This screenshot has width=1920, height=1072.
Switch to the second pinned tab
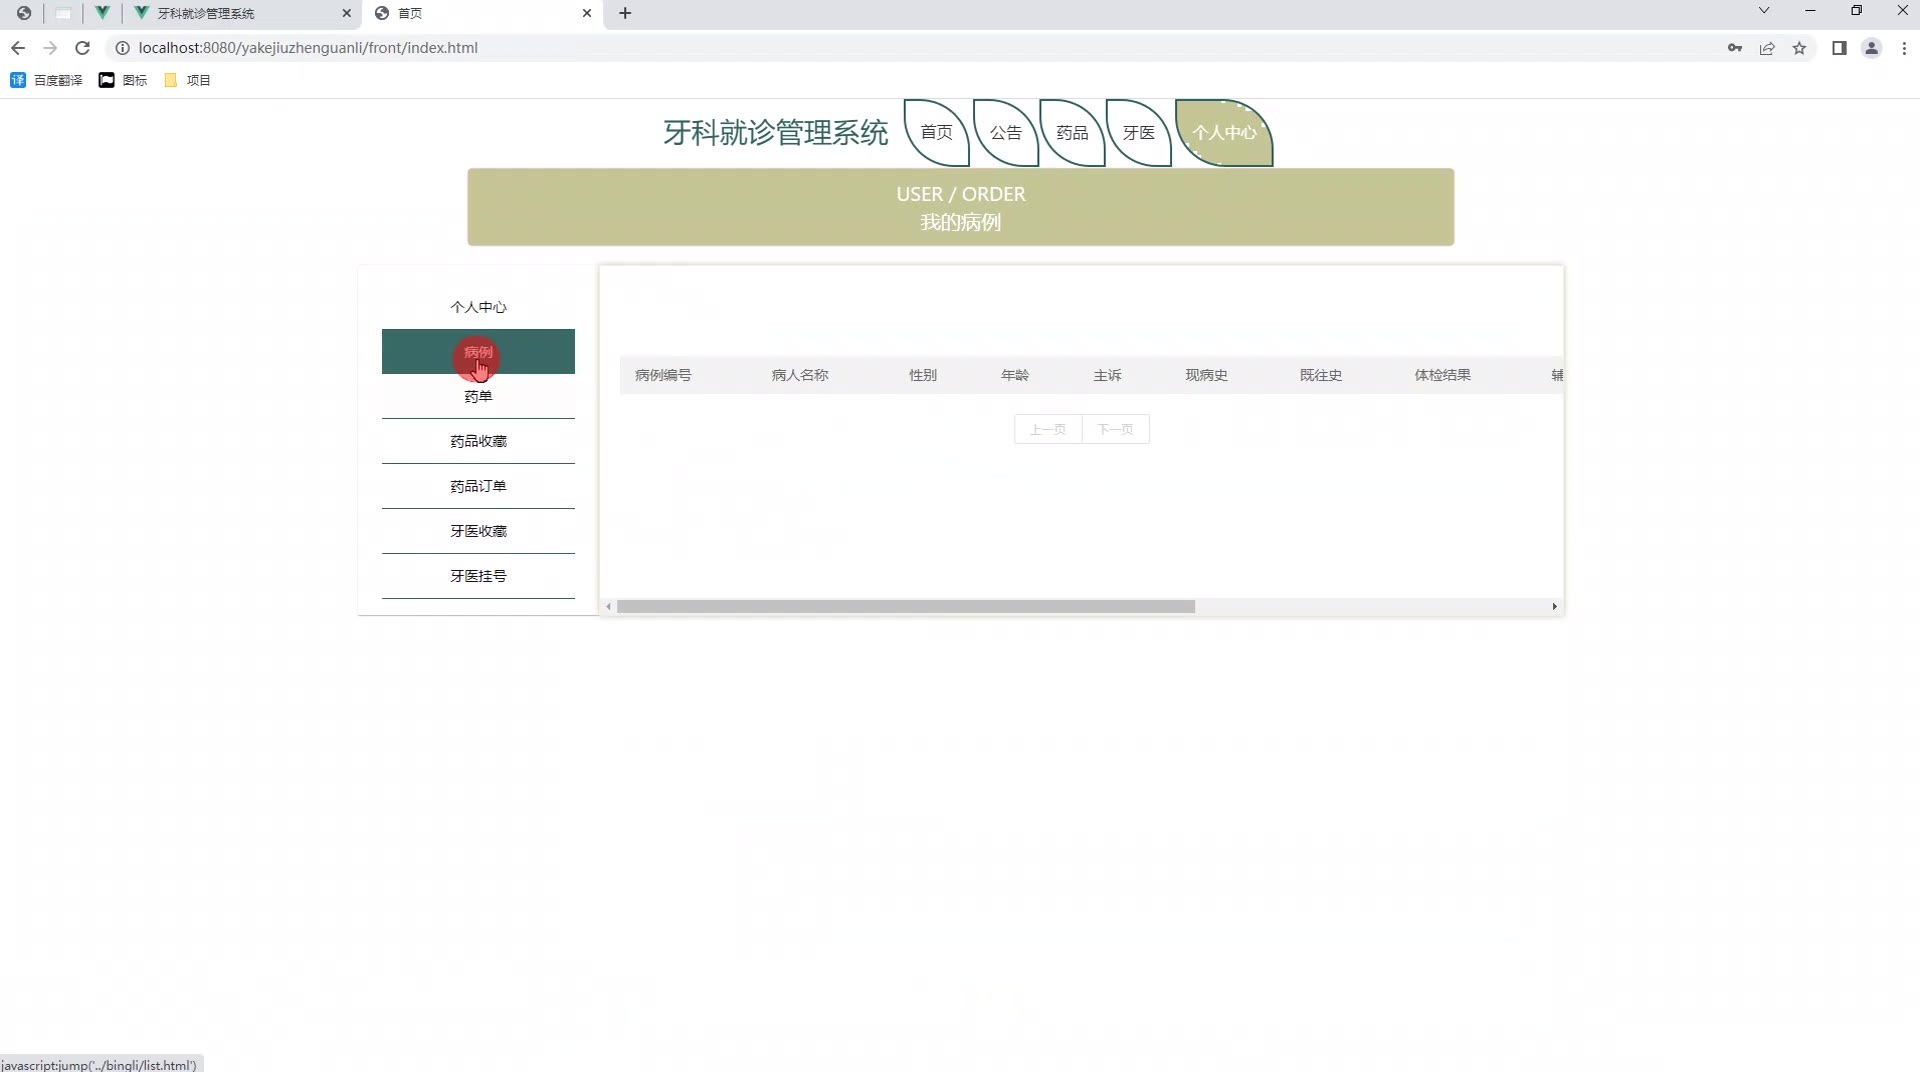click(x=63, y=13)
